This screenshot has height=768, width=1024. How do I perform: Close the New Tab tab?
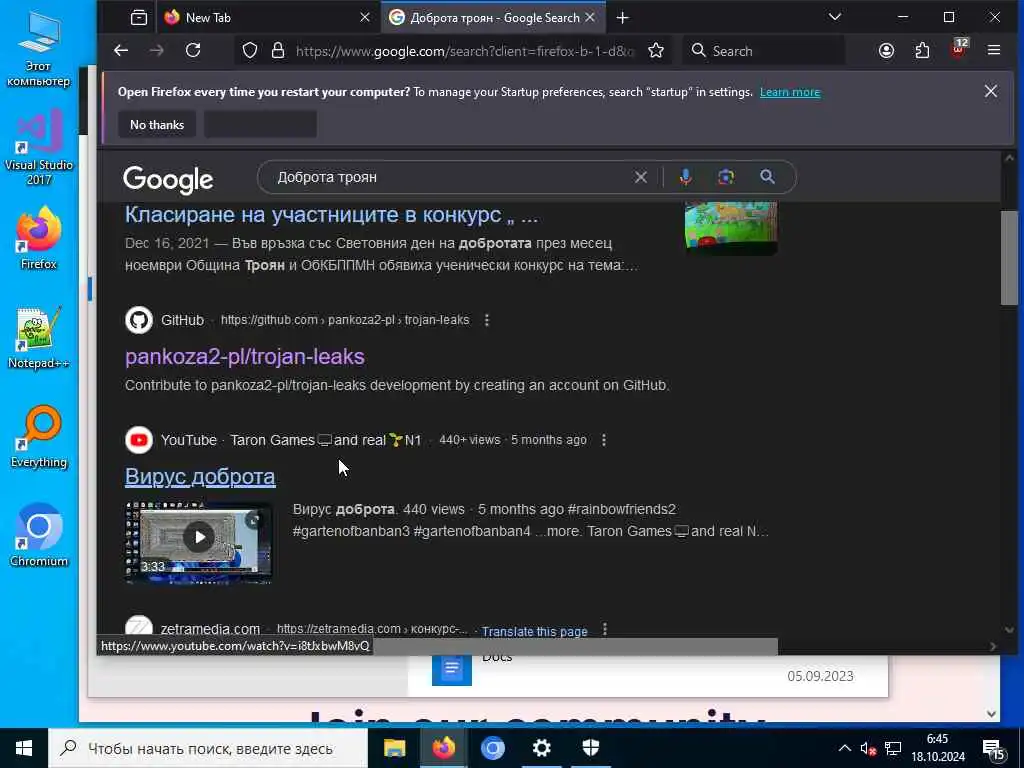click(x=365, y=18)
